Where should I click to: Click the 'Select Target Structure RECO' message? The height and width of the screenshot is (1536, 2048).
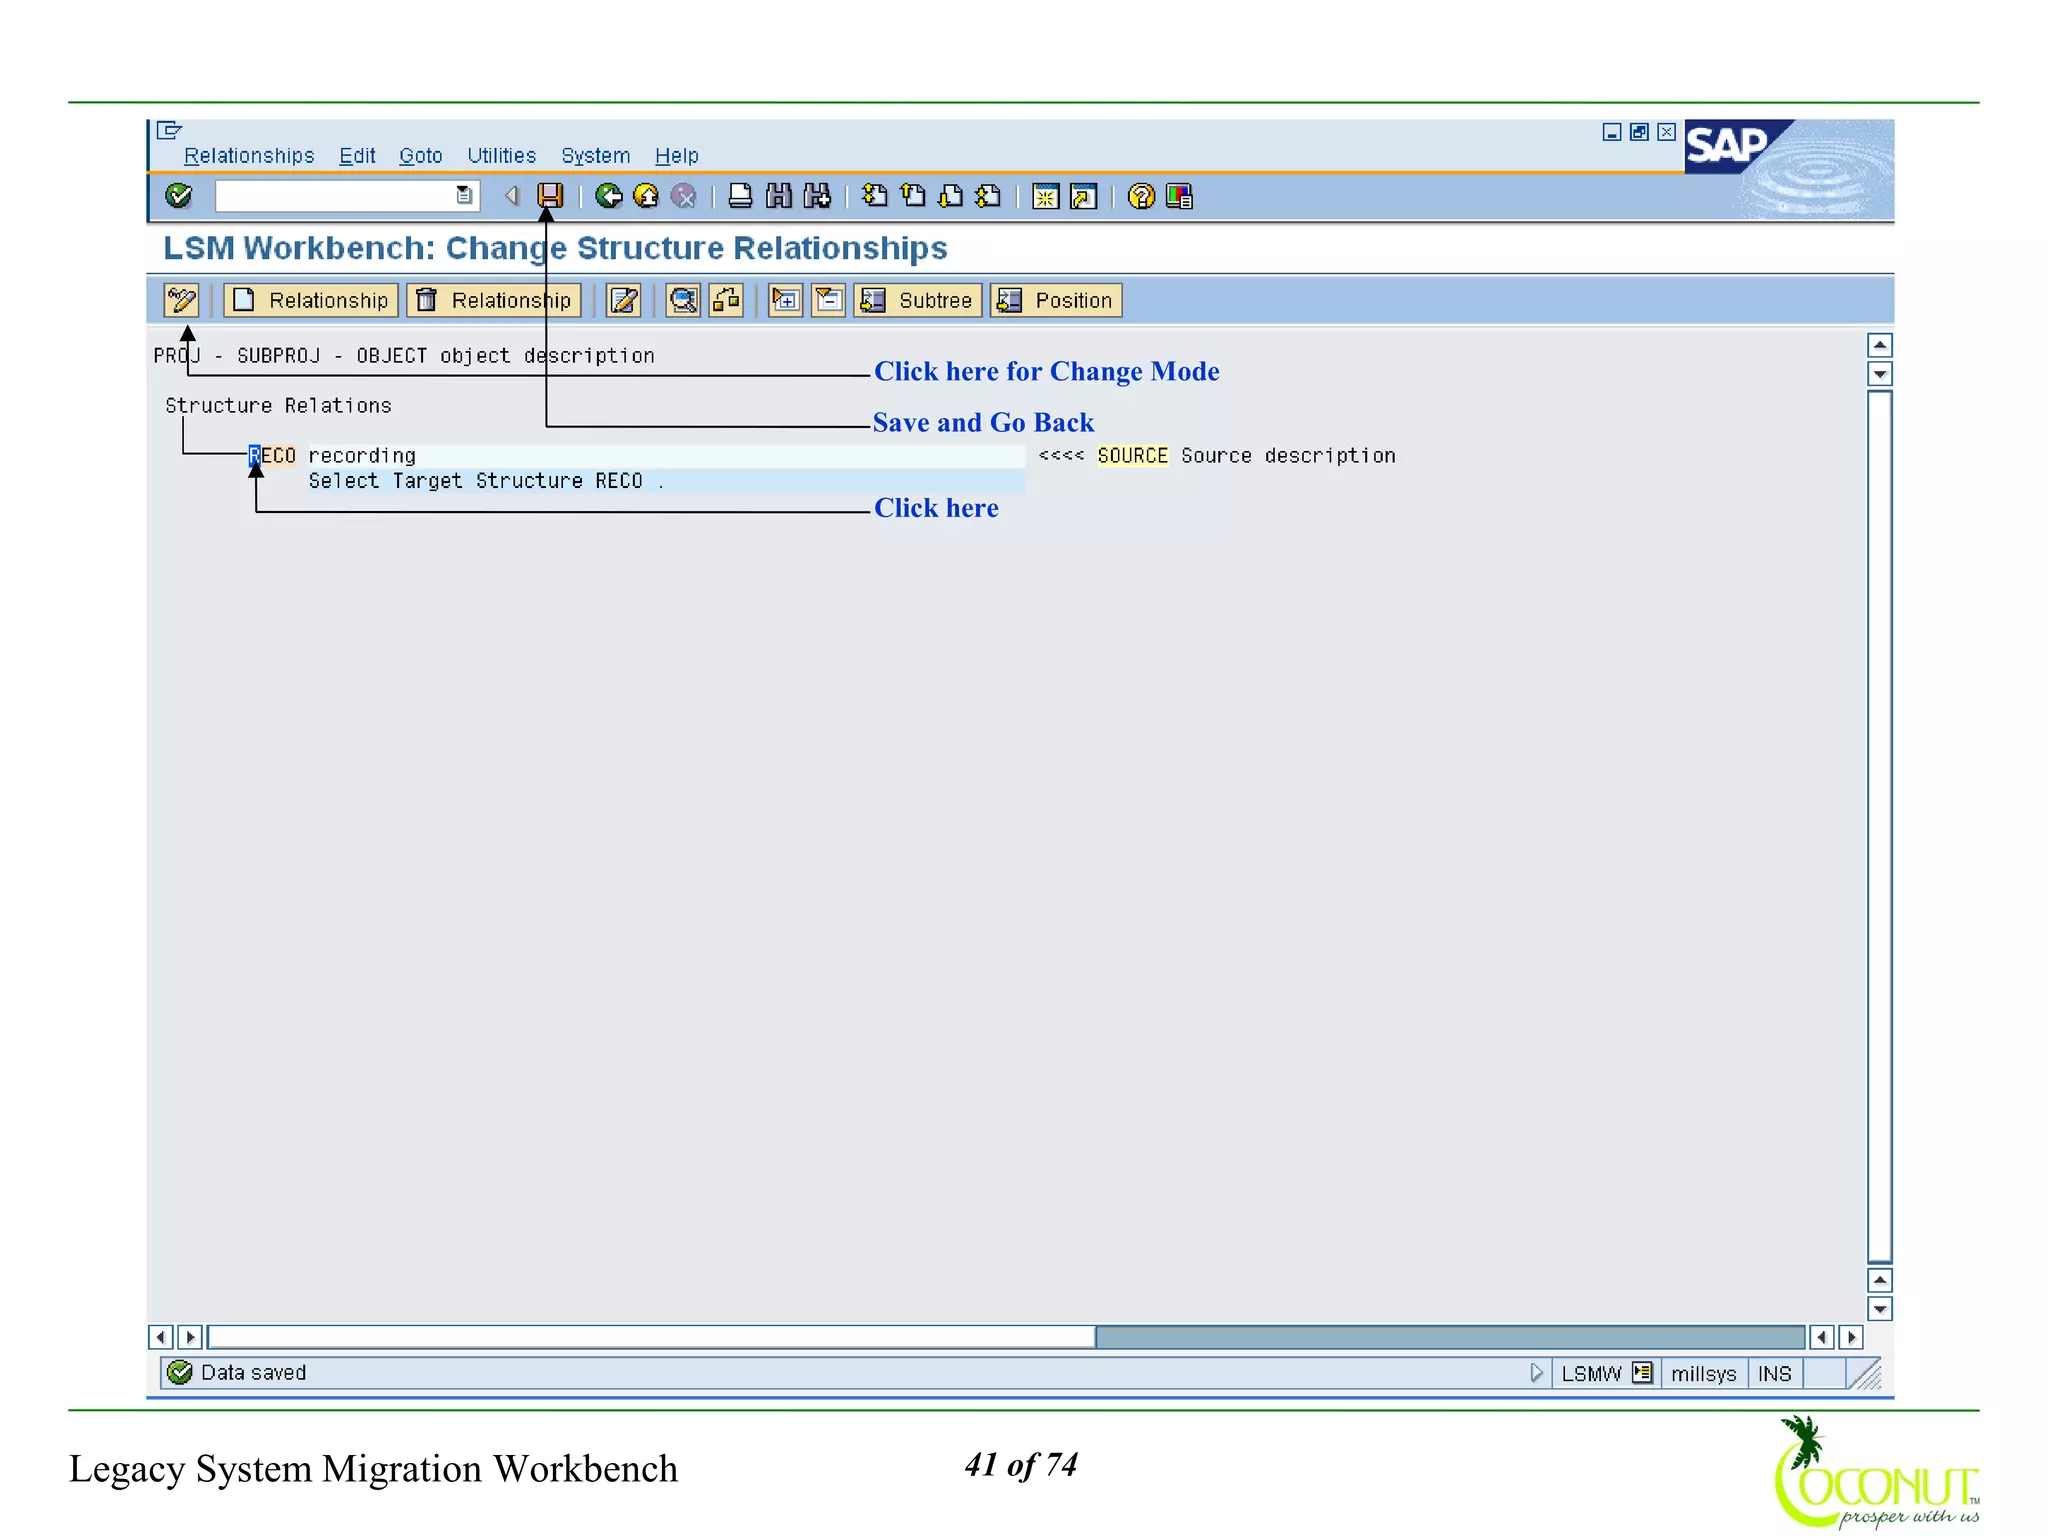pyautogui.click(x=486, y=481)
